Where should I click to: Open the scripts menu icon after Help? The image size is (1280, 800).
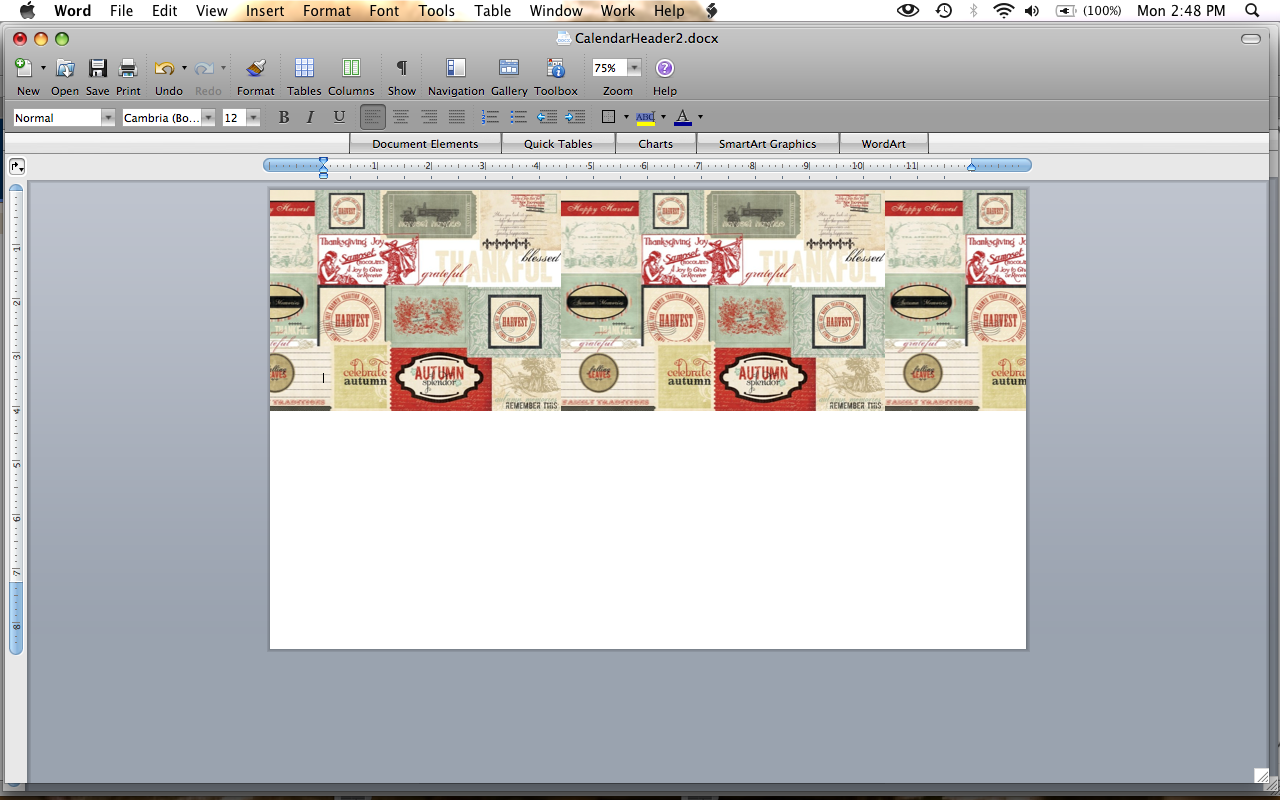711,11
